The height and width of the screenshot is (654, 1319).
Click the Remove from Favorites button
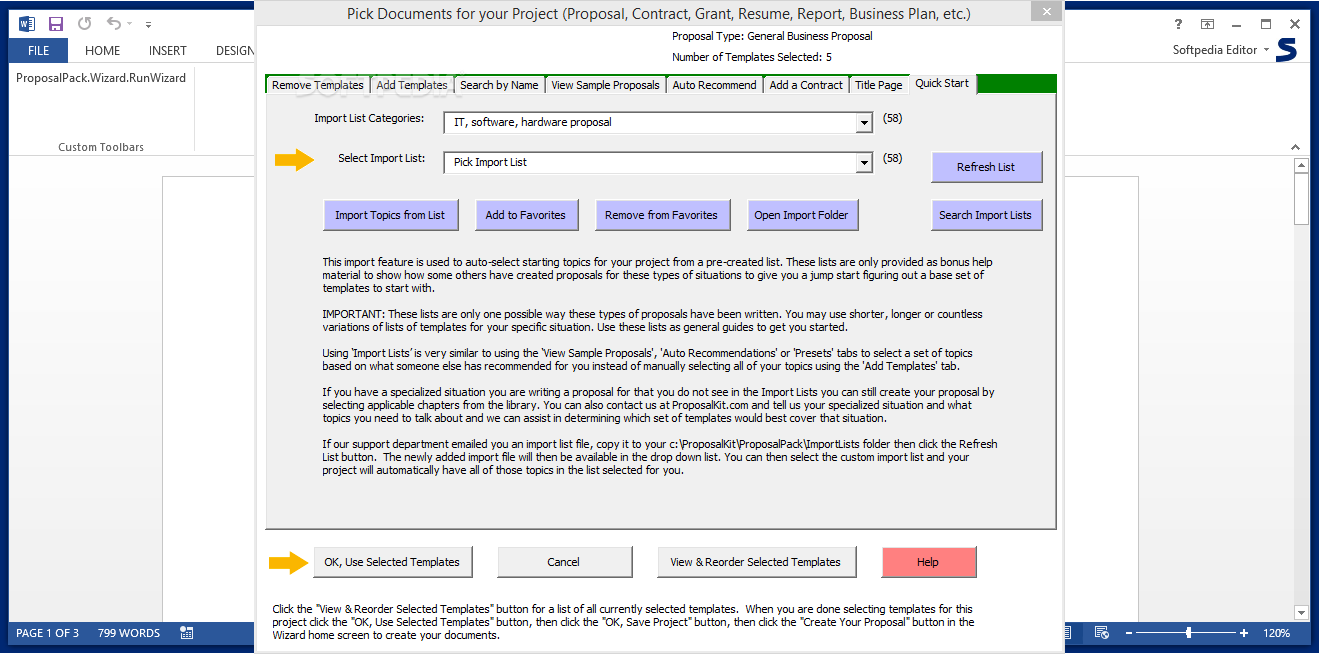[661, 215]
